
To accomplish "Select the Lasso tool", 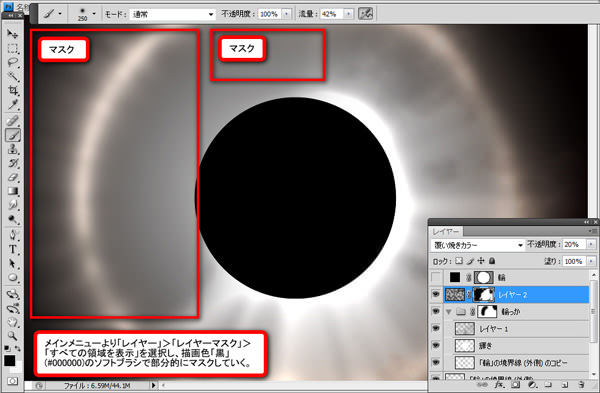I will coord(13,62).
